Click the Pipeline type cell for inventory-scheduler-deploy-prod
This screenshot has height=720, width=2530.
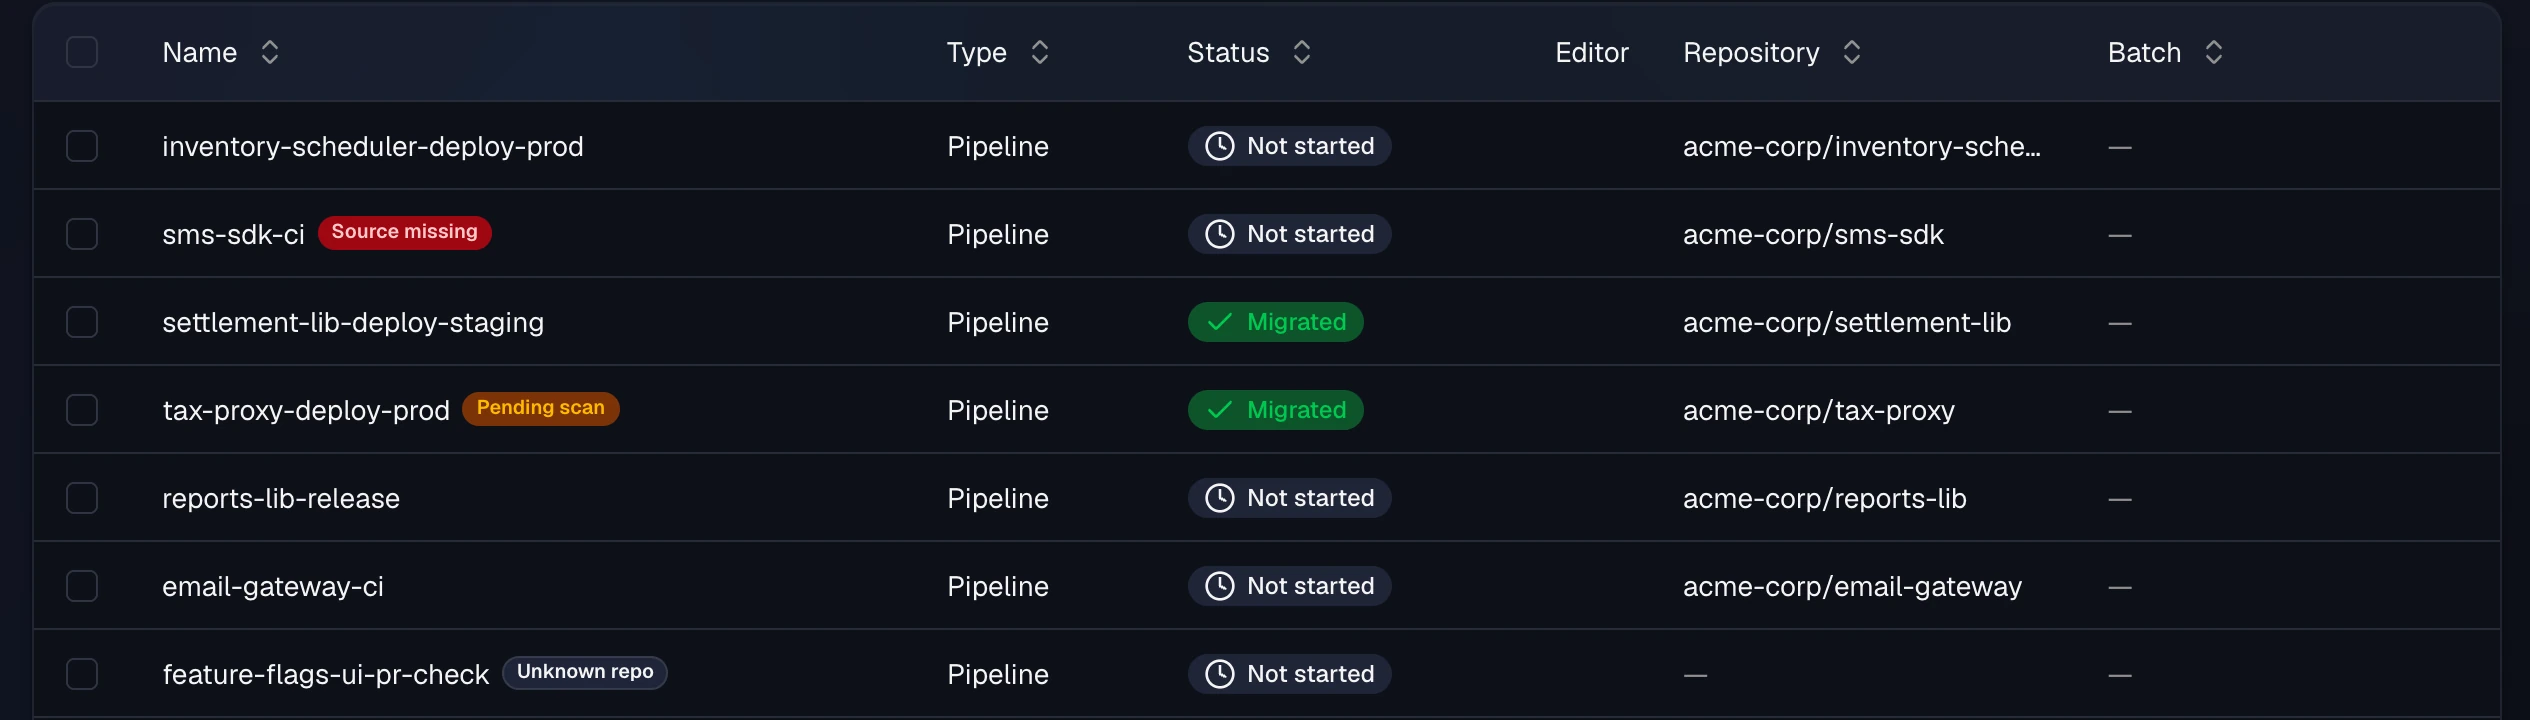click(x=998, y=147)
